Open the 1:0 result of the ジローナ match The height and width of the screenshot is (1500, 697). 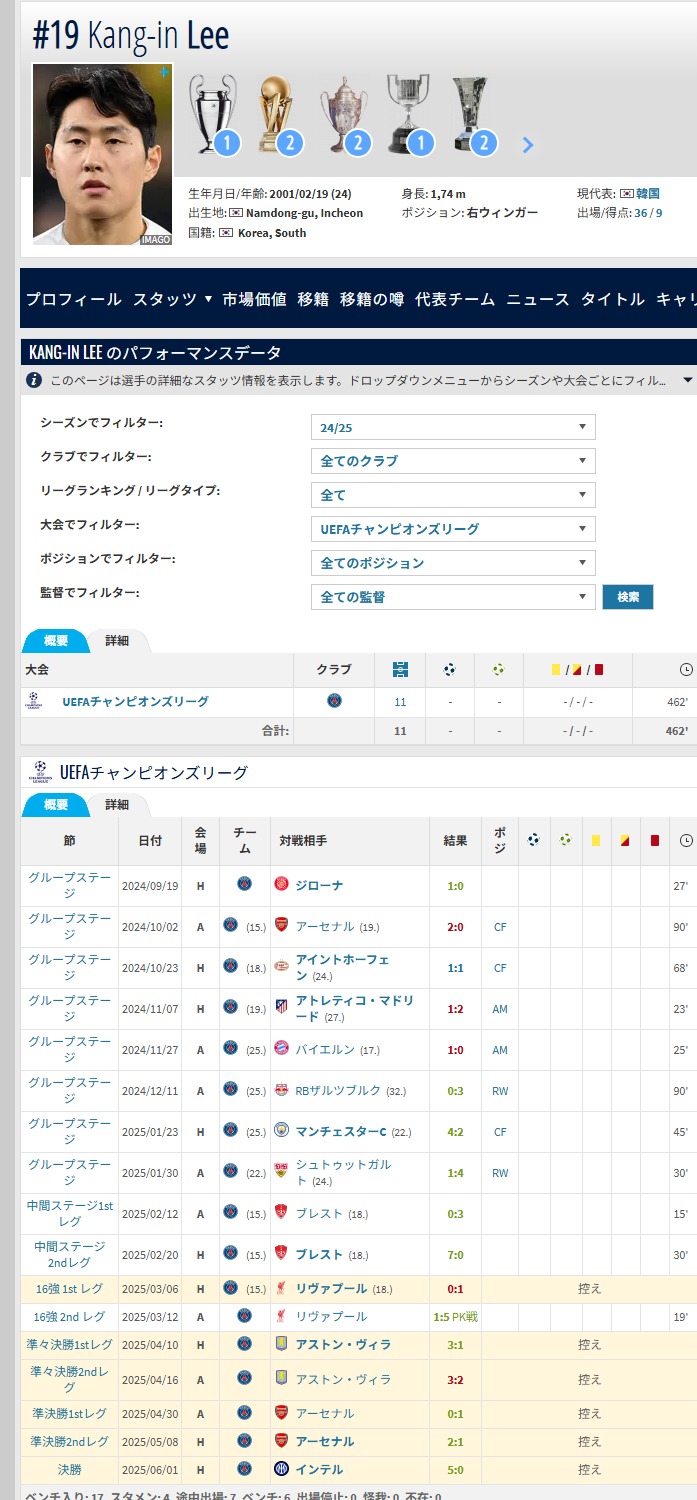[455, 885]
